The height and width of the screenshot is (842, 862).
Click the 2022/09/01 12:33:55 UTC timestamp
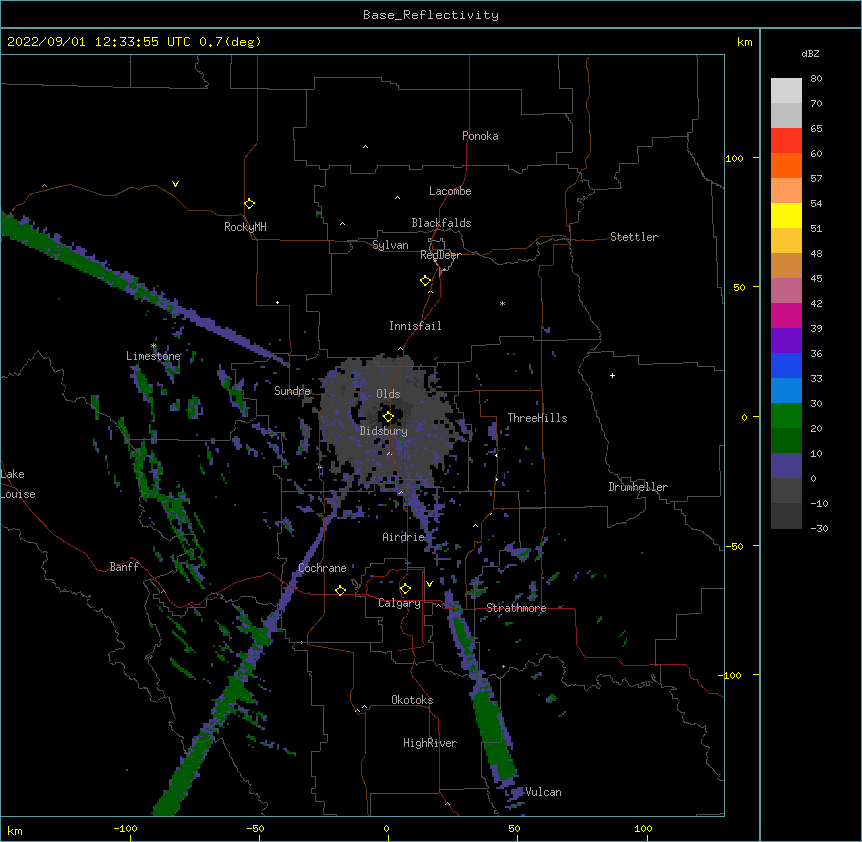[99, 42]
